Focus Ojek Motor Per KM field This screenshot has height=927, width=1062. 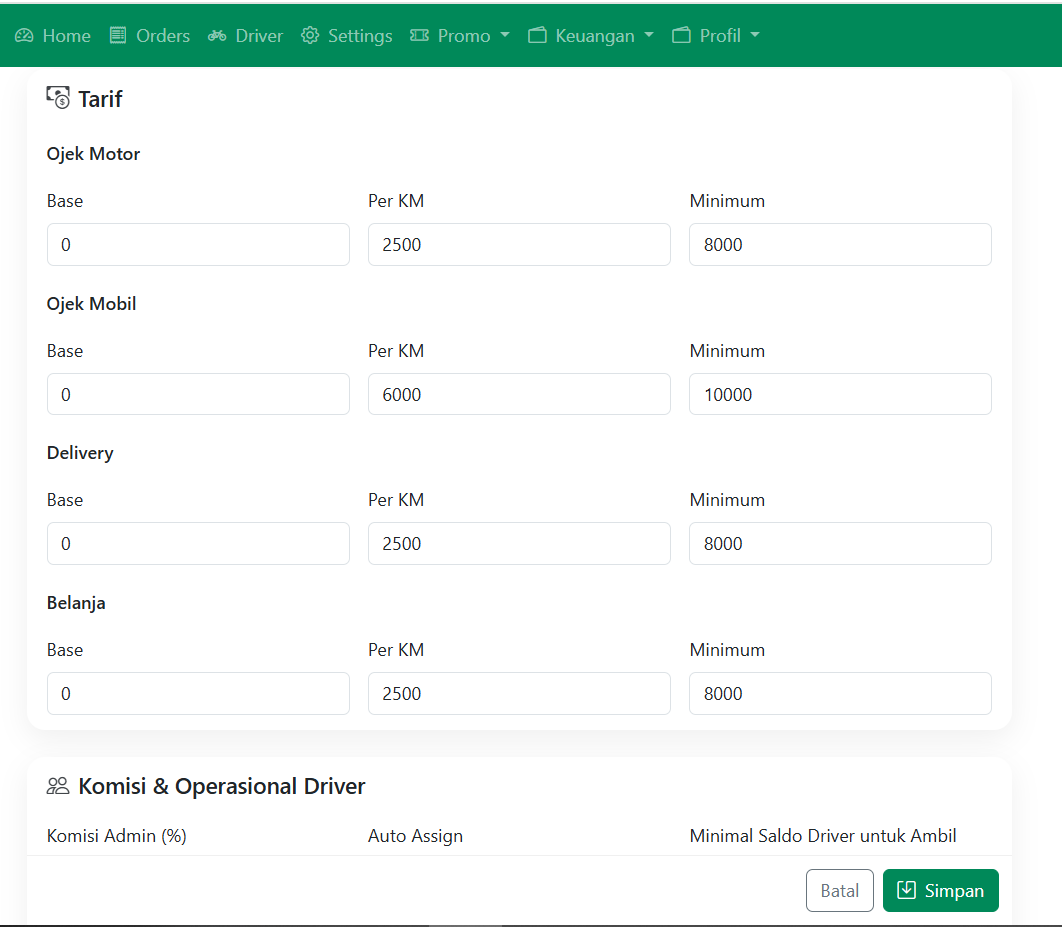pyautogui.click(x=519, y=245)
